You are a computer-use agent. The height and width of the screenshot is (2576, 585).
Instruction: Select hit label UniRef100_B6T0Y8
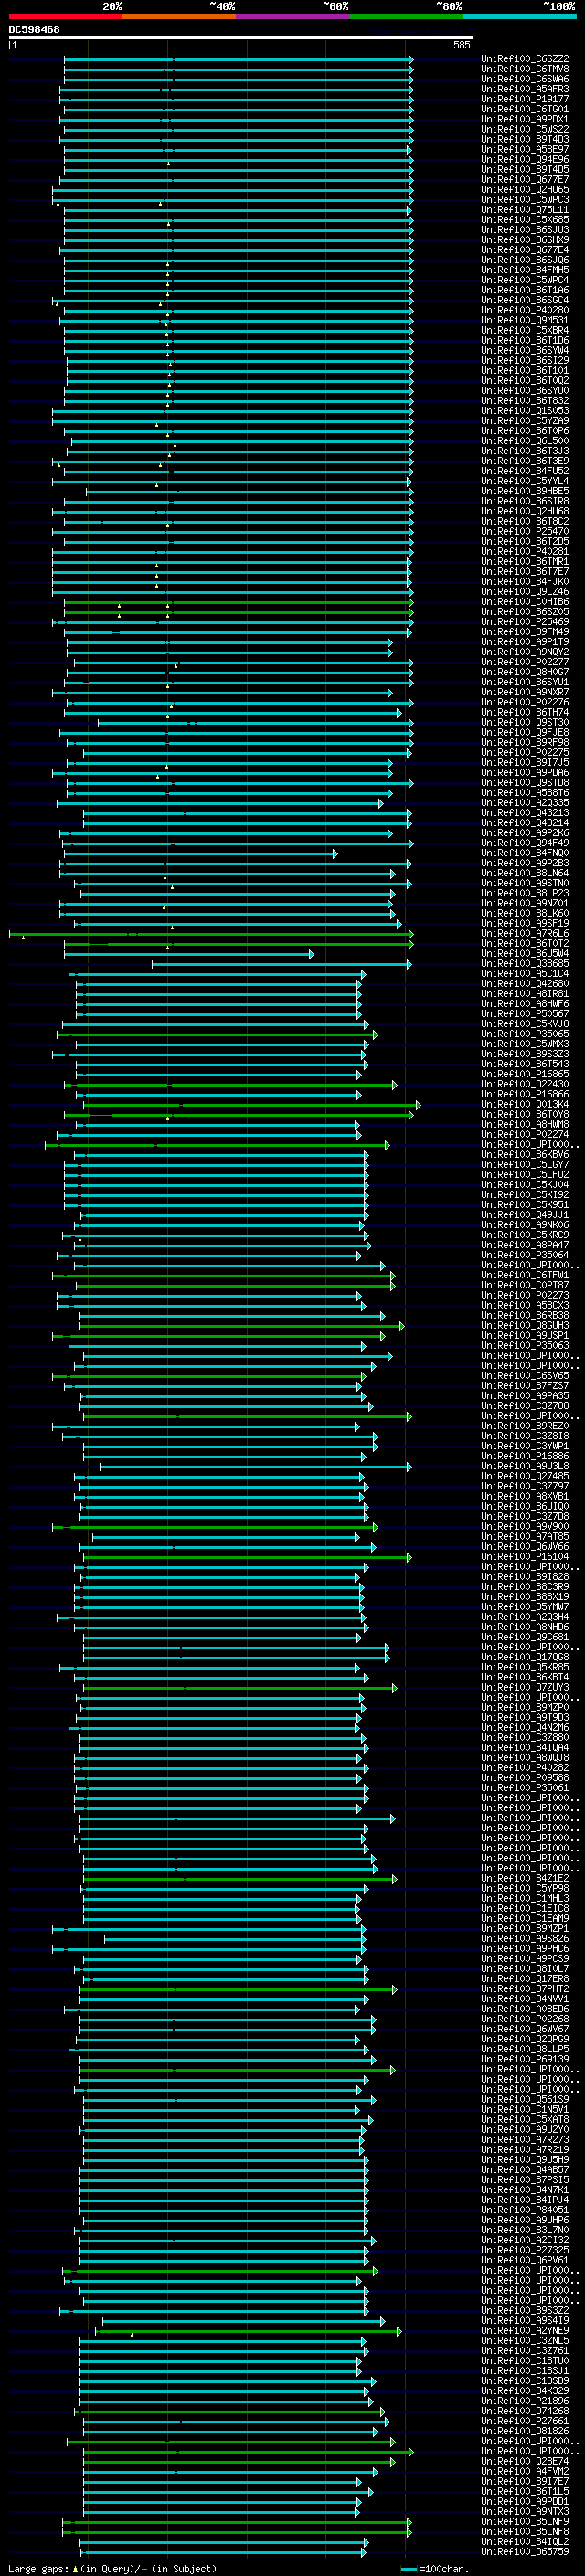[524, 1114]
